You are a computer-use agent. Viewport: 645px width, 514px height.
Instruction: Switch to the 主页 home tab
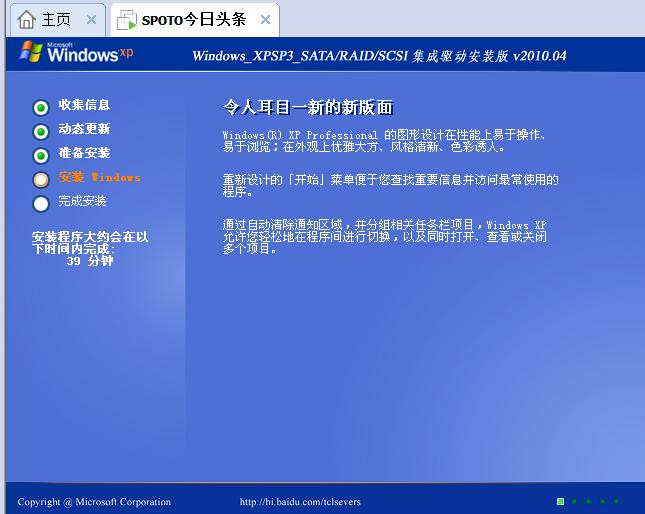tap(57, 20)
